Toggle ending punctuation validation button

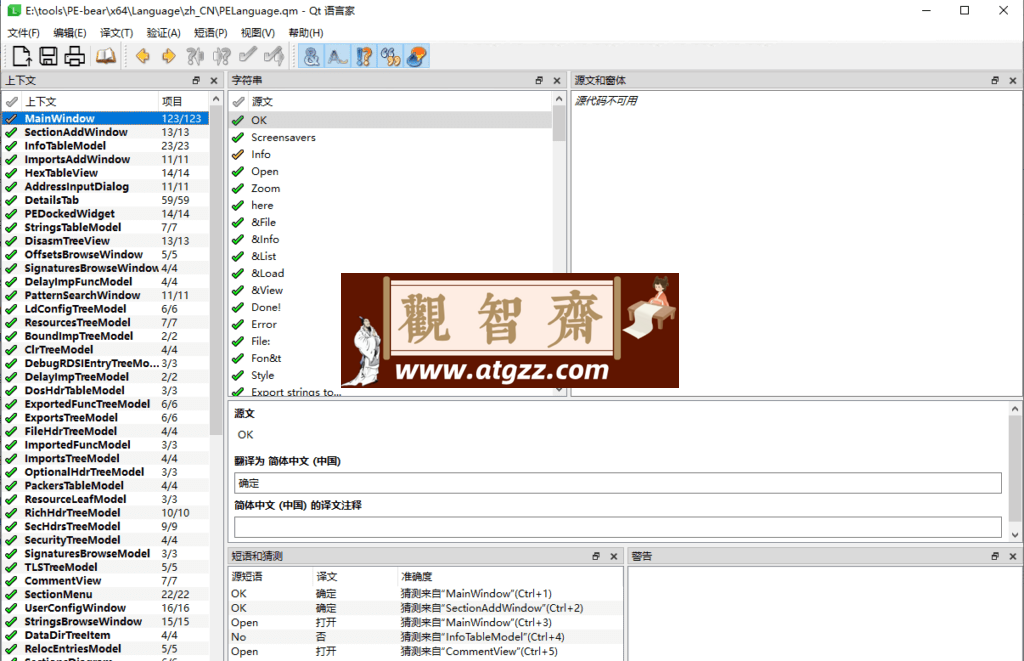click(x=364, y=56)
